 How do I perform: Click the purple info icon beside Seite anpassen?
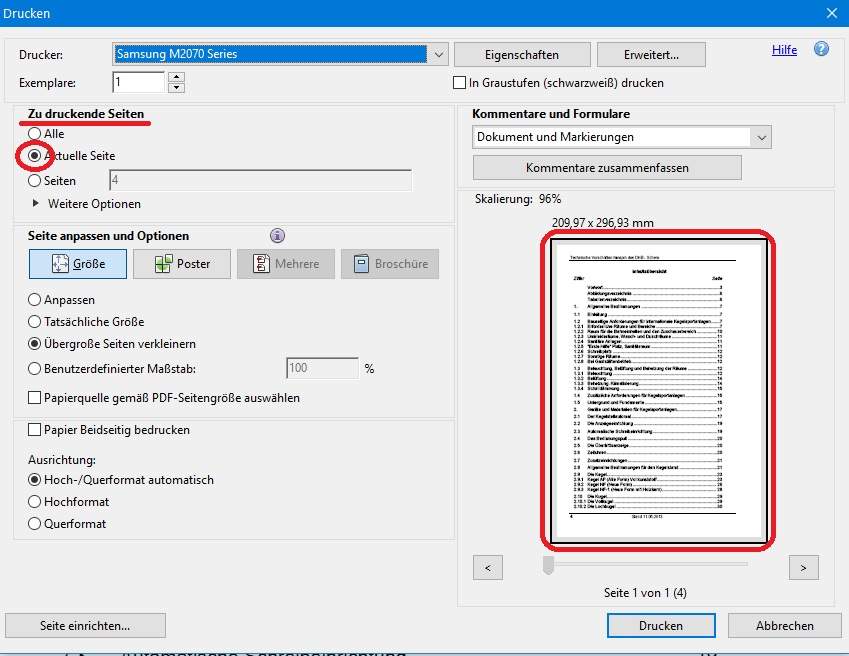pyautogui.click(x=278, y=236)
